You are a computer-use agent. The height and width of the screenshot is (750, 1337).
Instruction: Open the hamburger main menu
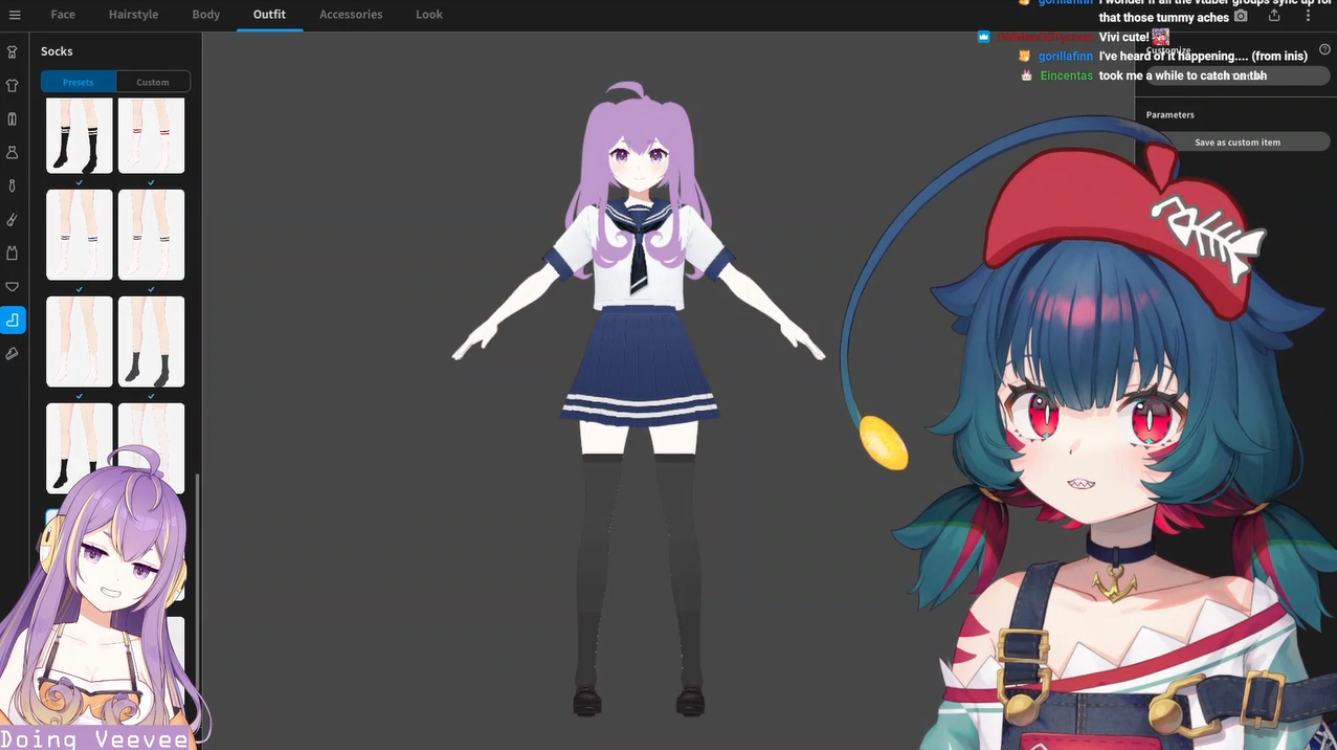[14, 15]
